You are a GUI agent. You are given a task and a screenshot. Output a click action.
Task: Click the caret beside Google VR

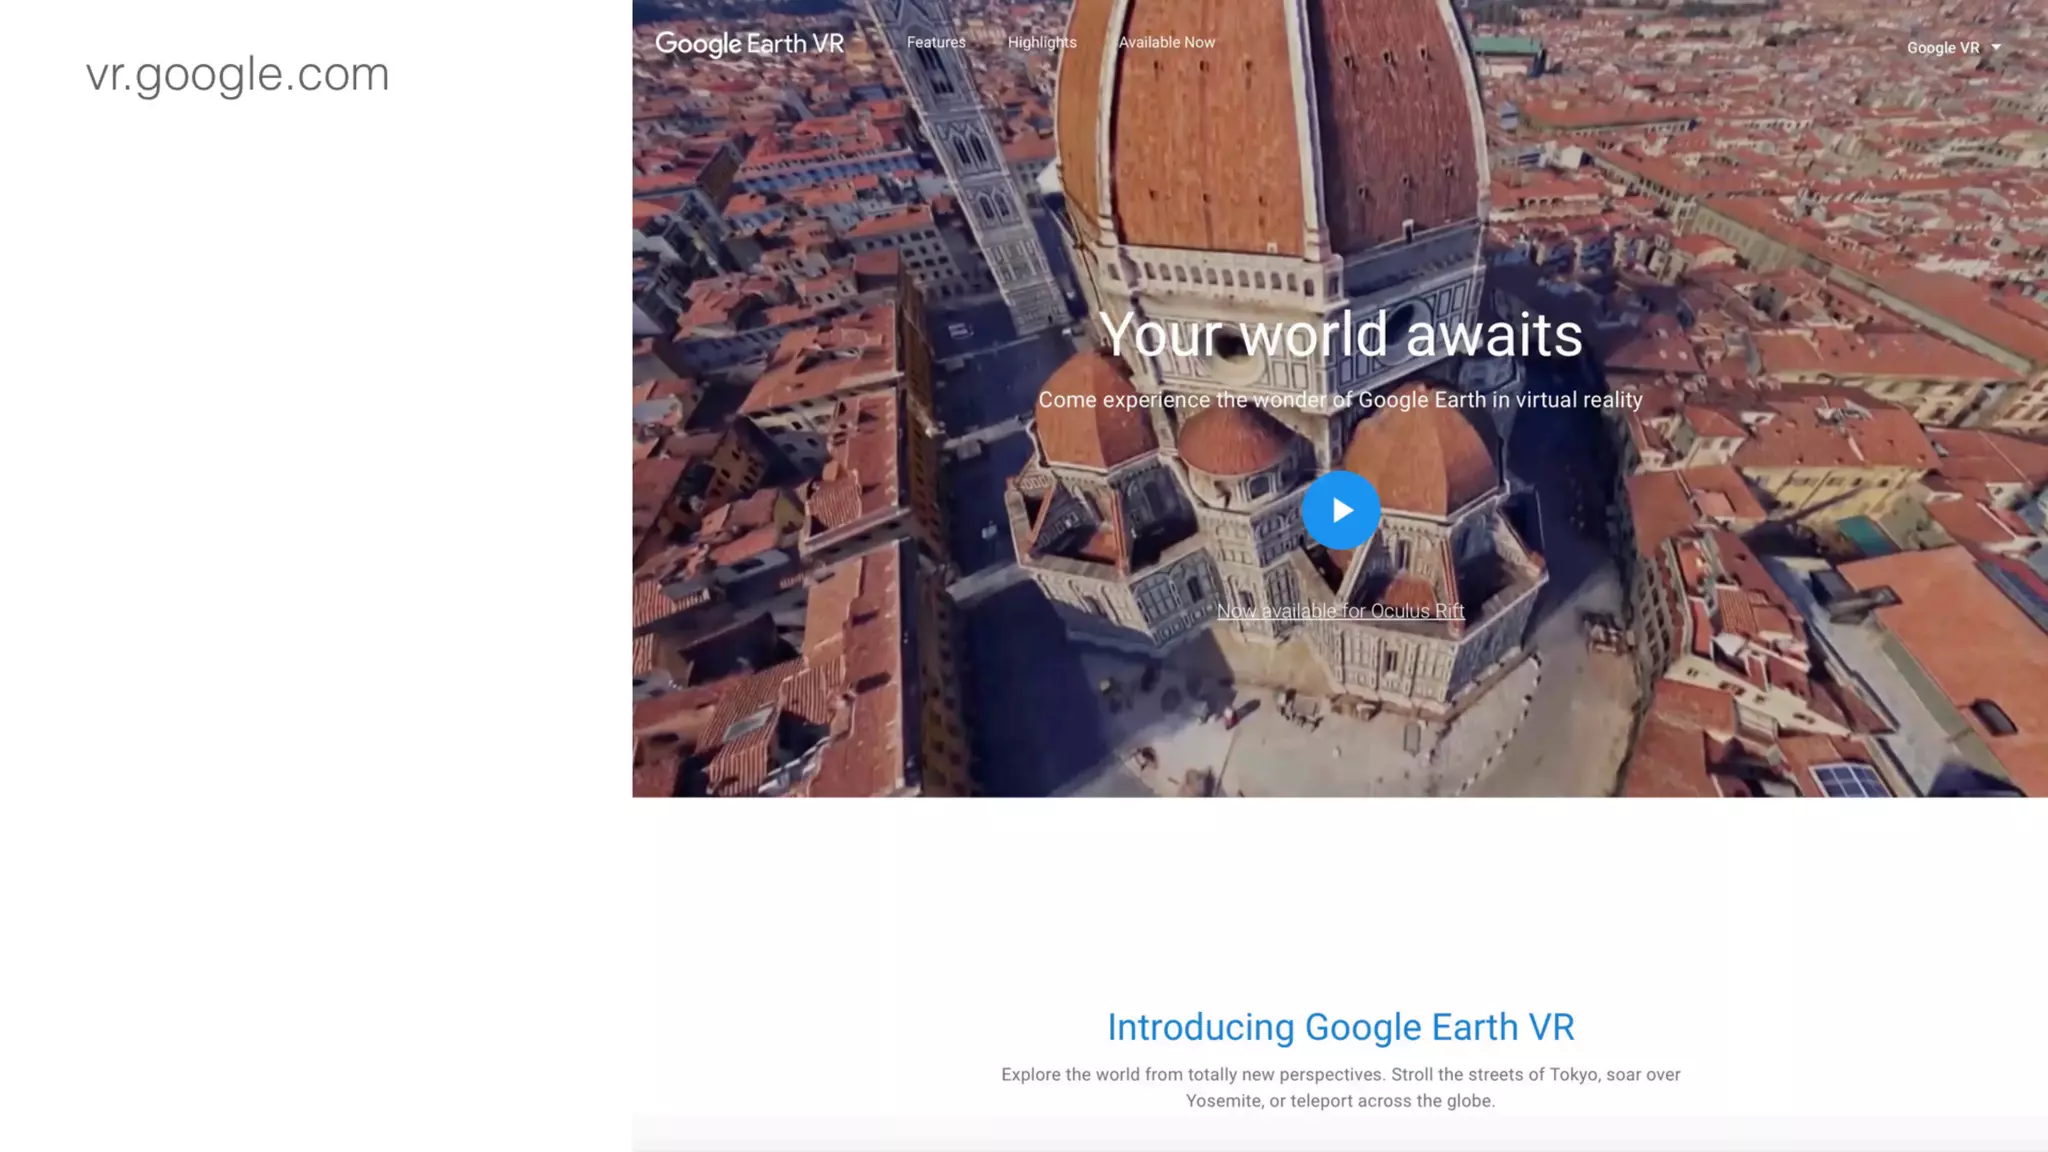(x=1996, y=47)
